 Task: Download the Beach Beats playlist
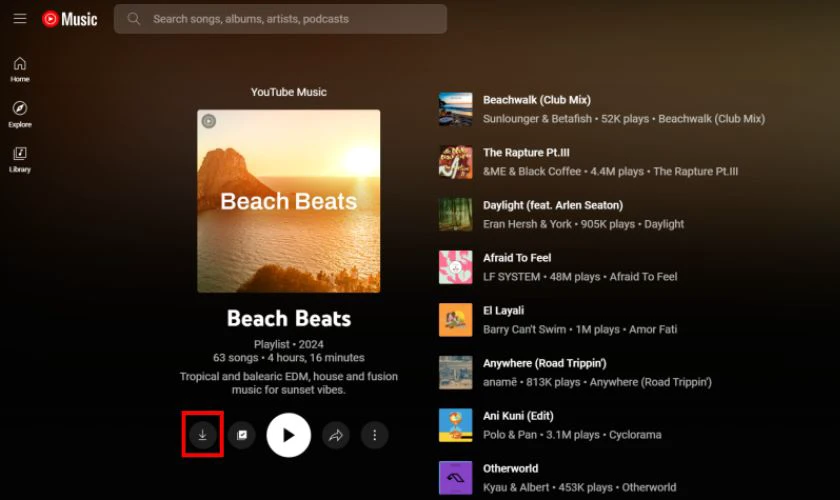click(x=202, y=435)
